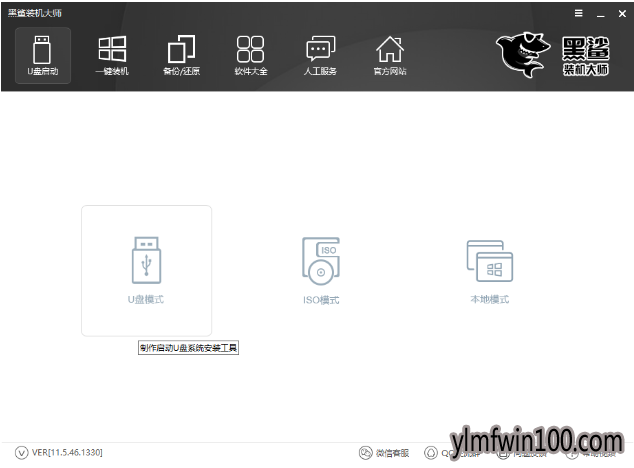Choose the ISO模式 disc icon
Viewport: 634px width, 468px height.
point(321,261)
